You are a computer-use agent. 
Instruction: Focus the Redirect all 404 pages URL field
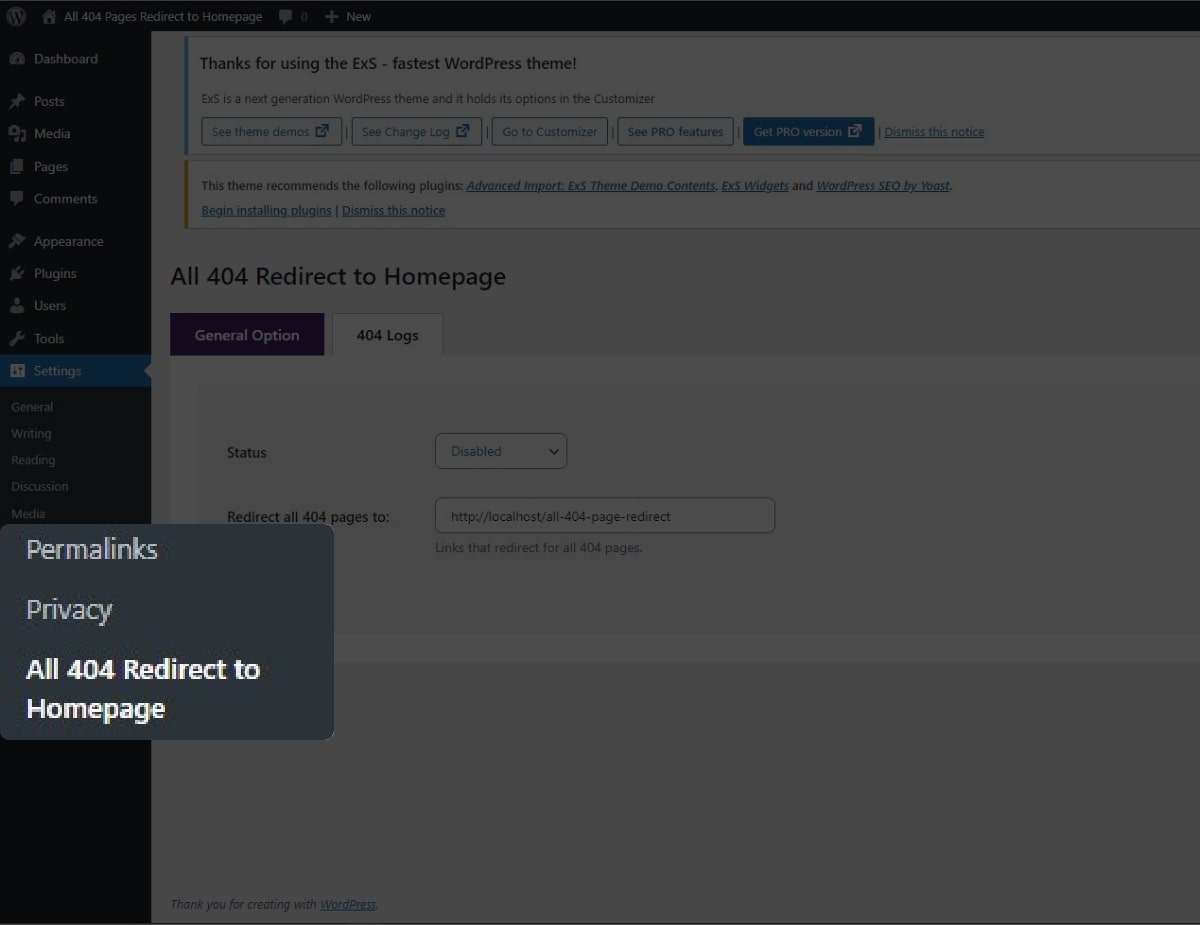point(605,516)
